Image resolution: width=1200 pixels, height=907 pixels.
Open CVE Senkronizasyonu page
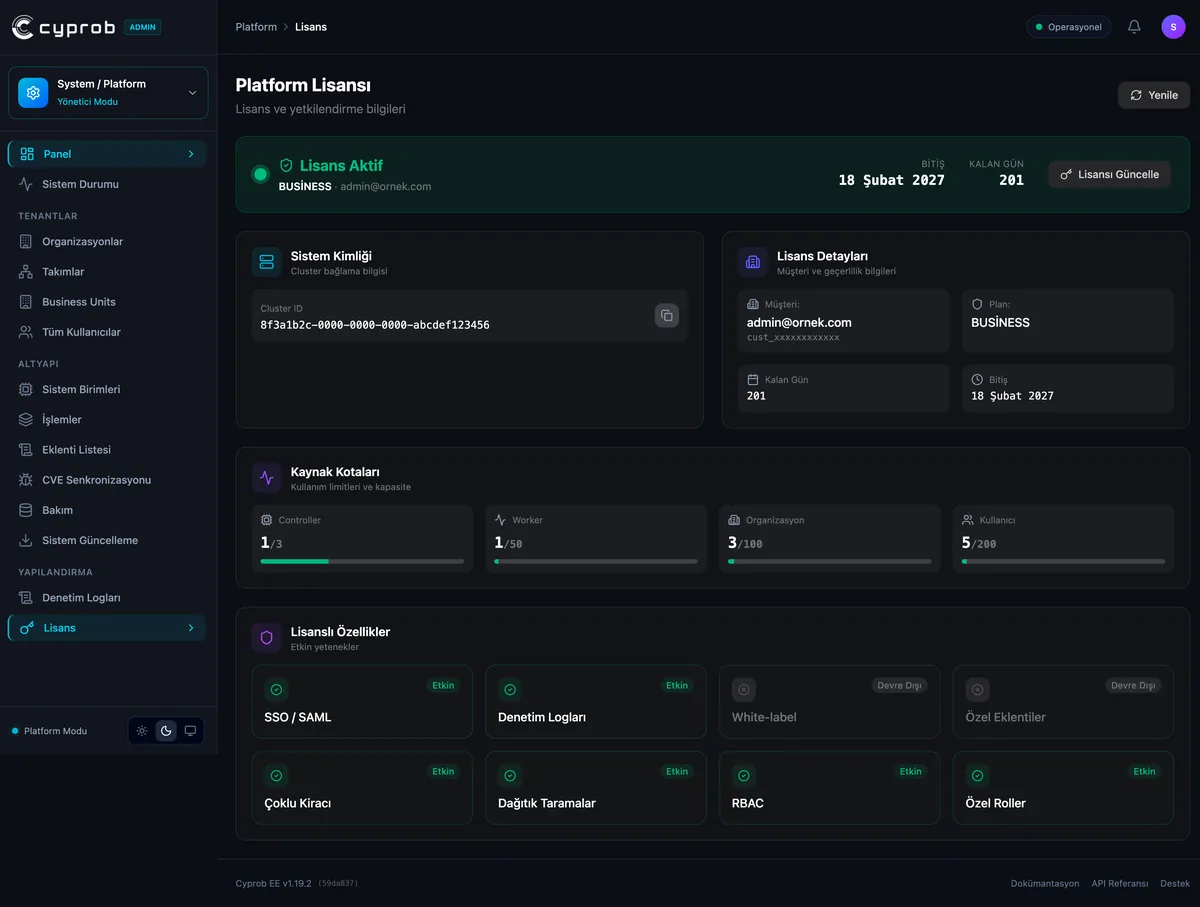point(108,480)
